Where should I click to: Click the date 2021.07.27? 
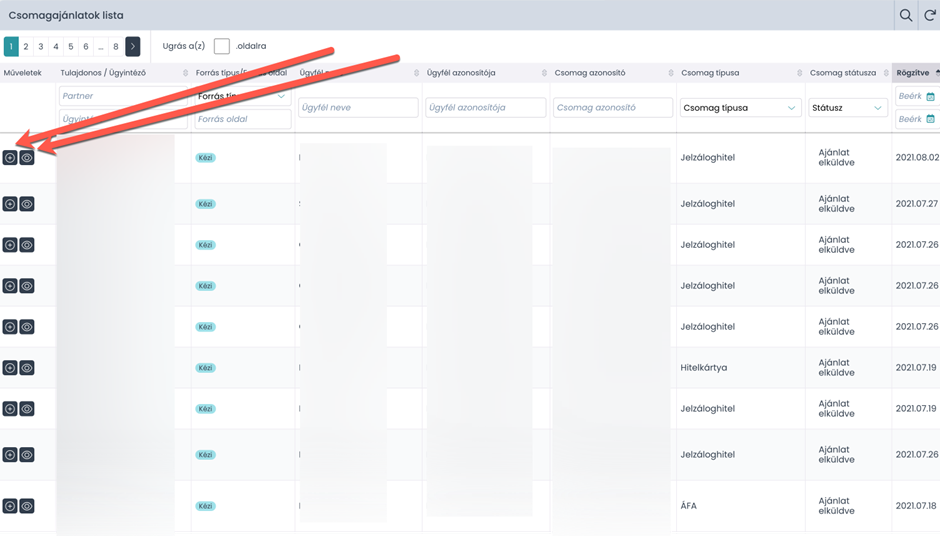[x=917, y=204]
